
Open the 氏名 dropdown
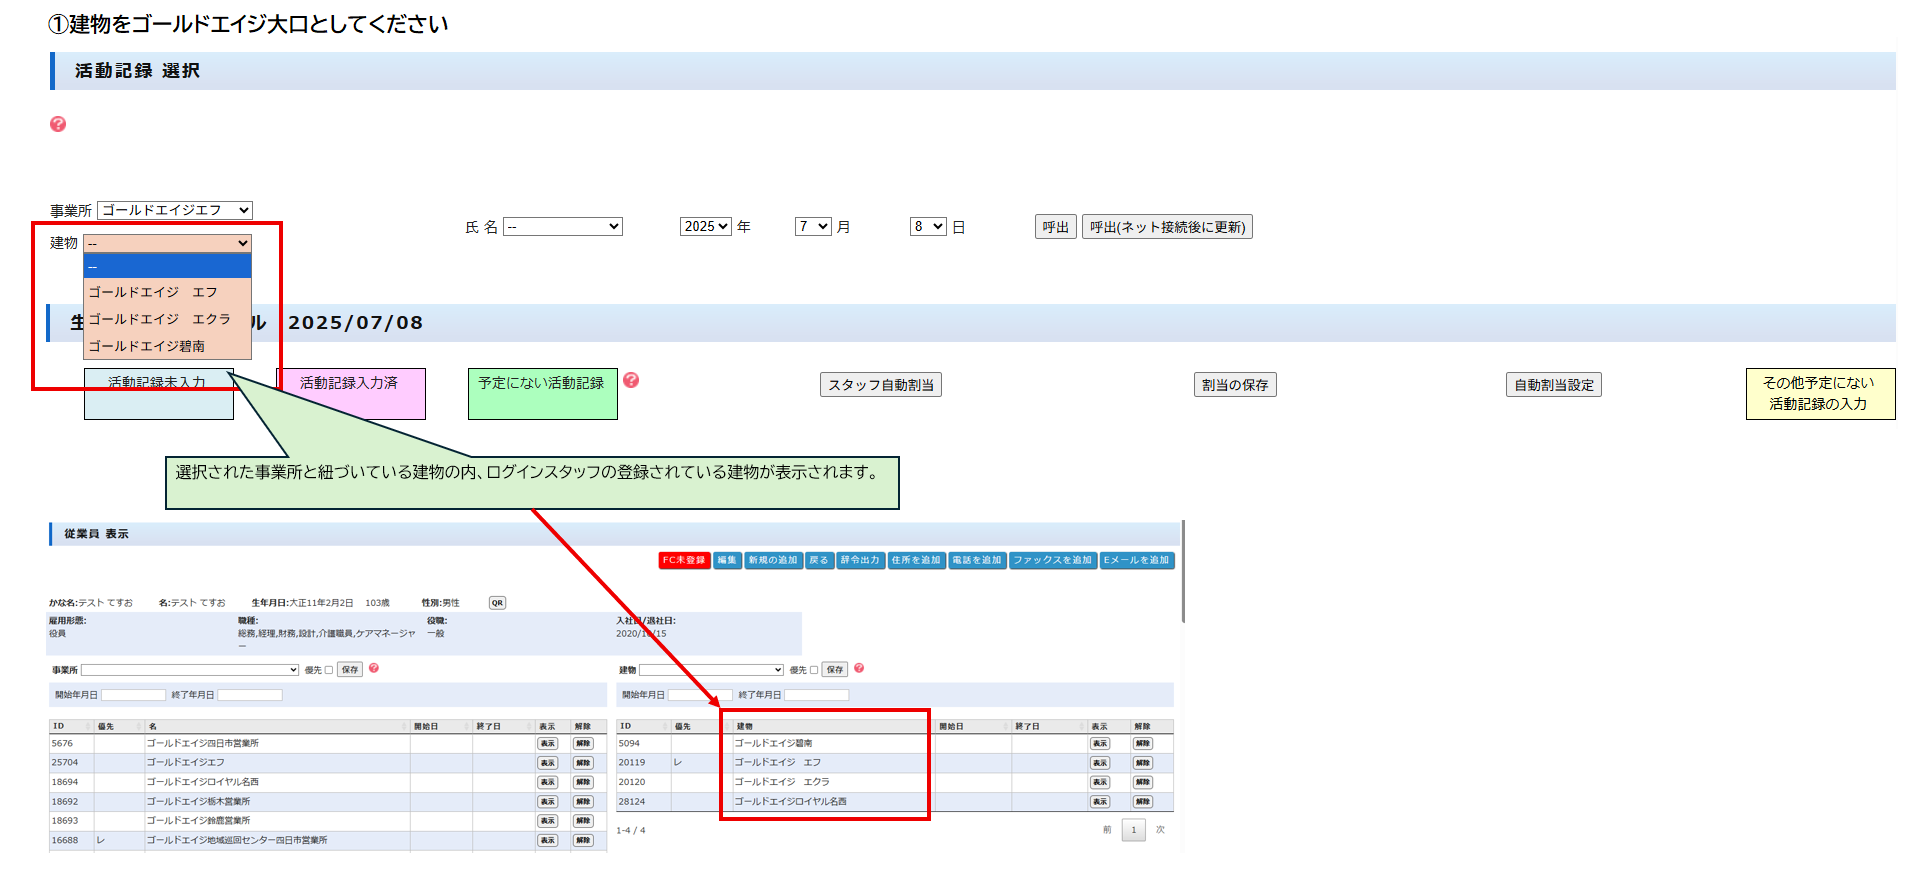[x=562, y=227]
